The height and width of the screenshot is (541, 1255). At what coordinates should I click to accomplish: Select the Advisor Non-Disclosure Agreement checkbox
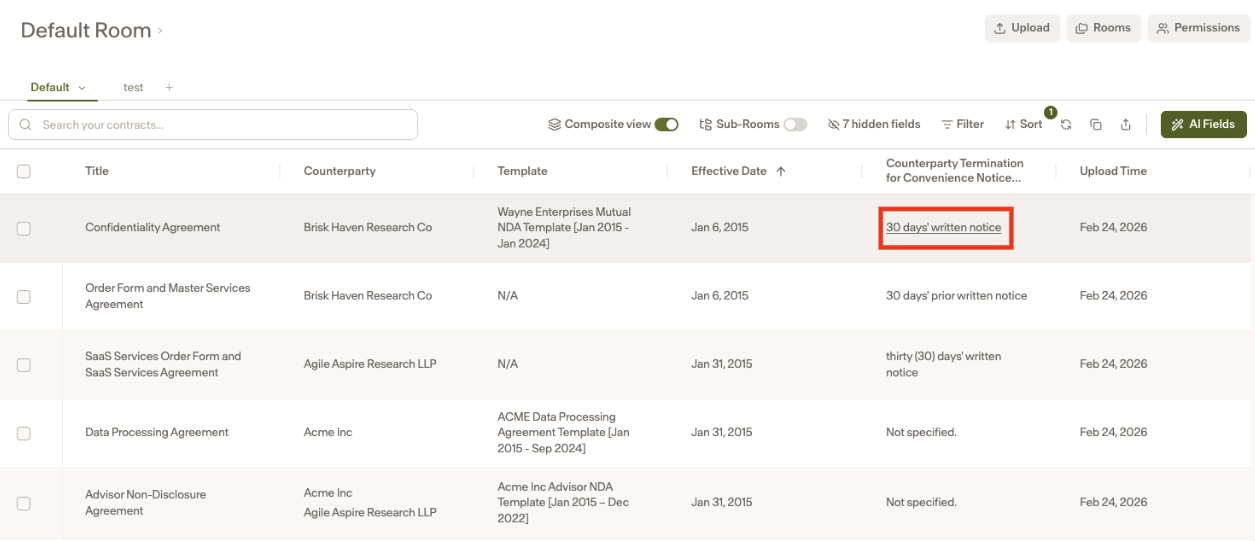tap(24, 503)
